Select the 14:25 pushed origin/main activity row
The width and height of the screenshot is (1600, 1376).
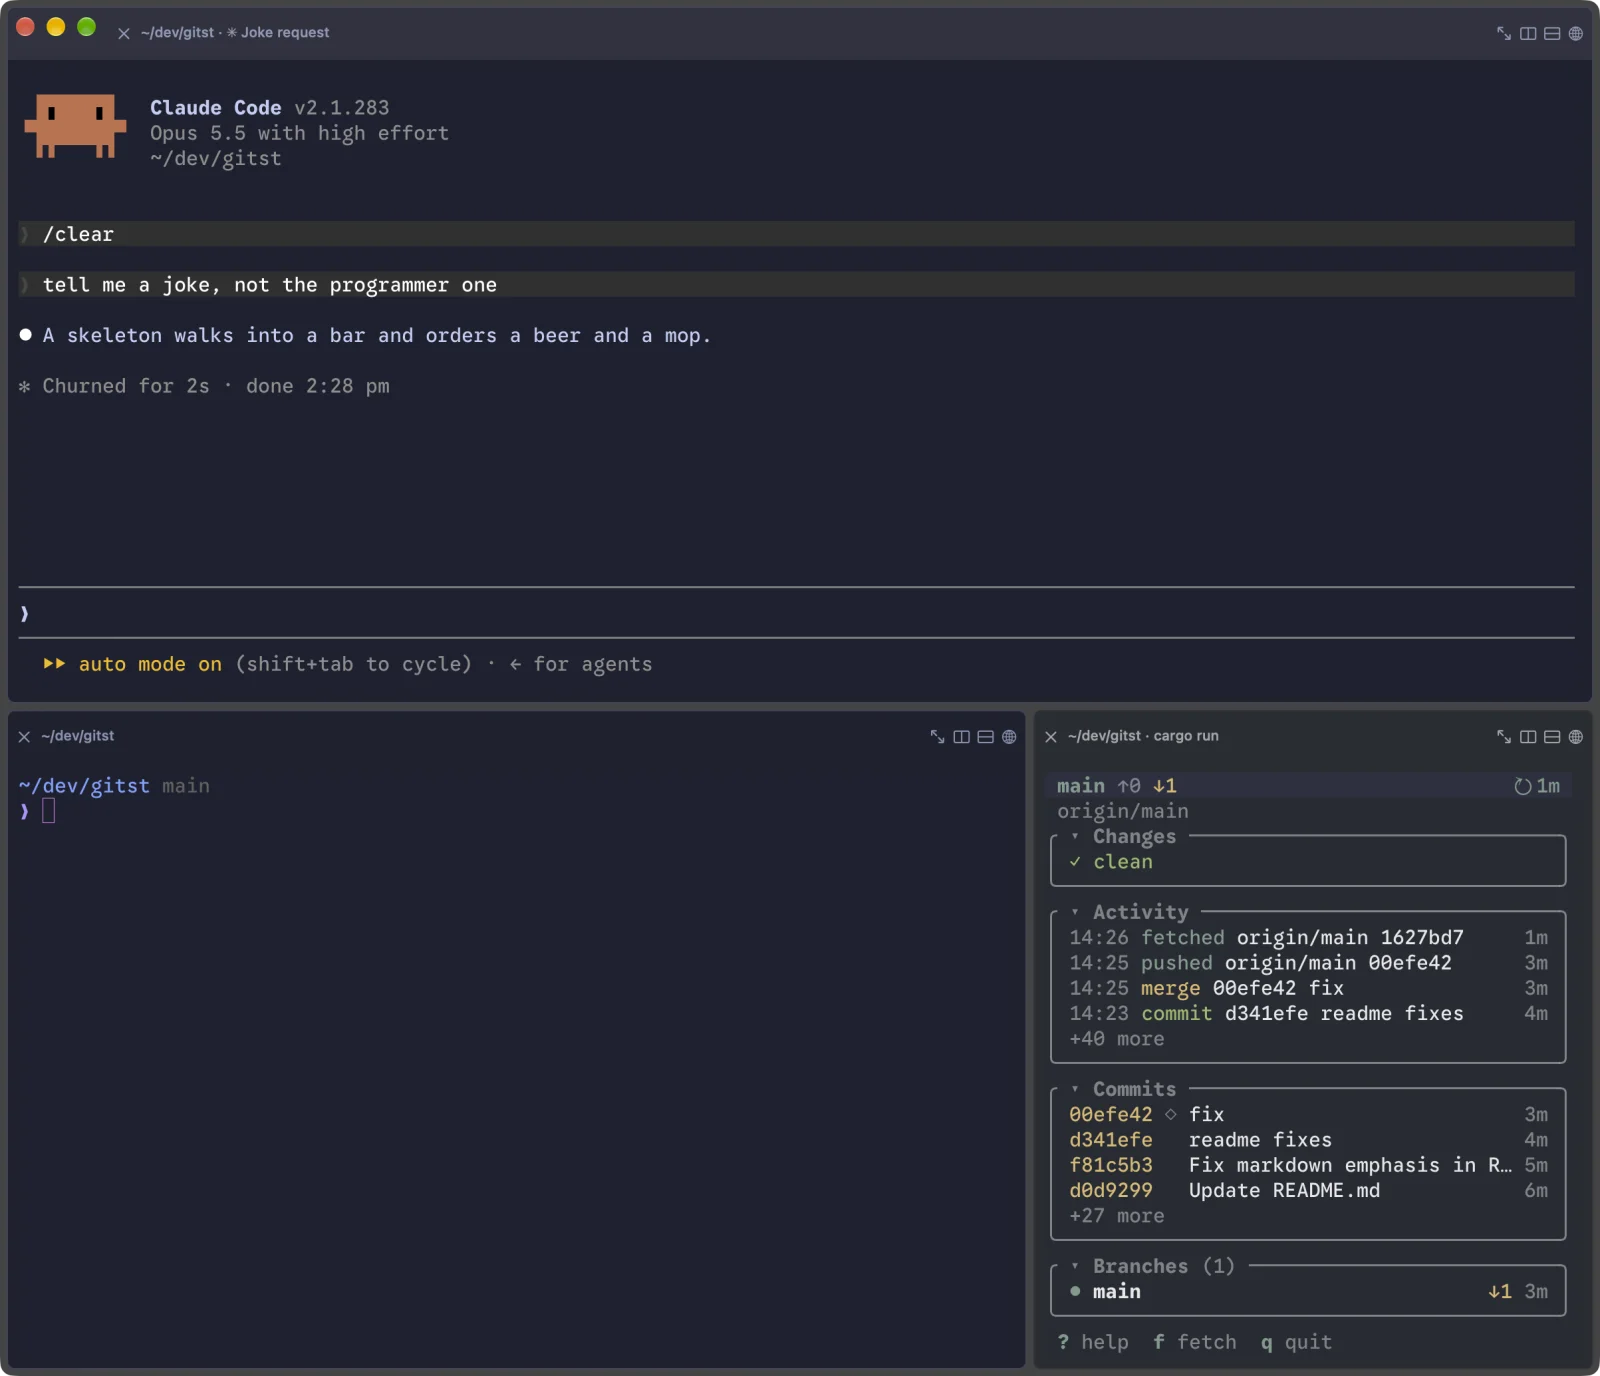tap(1308, 963)
